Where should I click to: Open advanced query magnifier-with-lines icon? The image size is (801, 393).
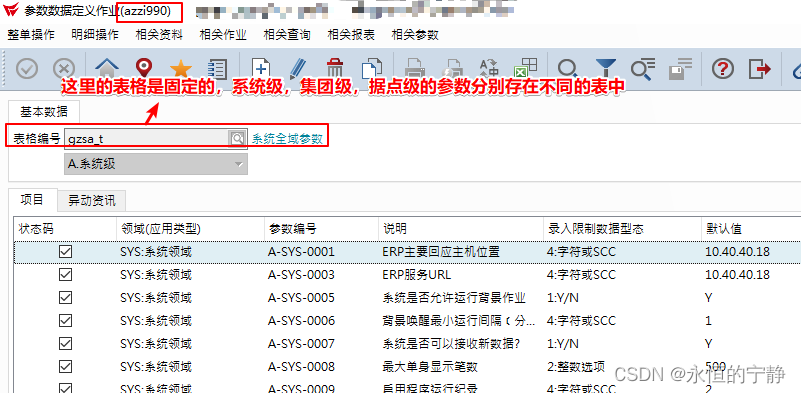click(x=643, y=69)
